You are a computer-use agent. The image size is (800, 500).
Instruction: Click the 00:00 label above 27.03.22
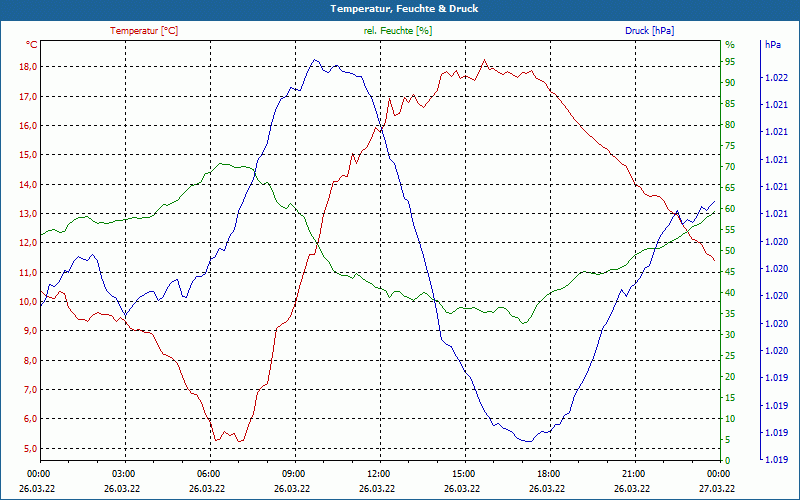(x=718, y=473)
